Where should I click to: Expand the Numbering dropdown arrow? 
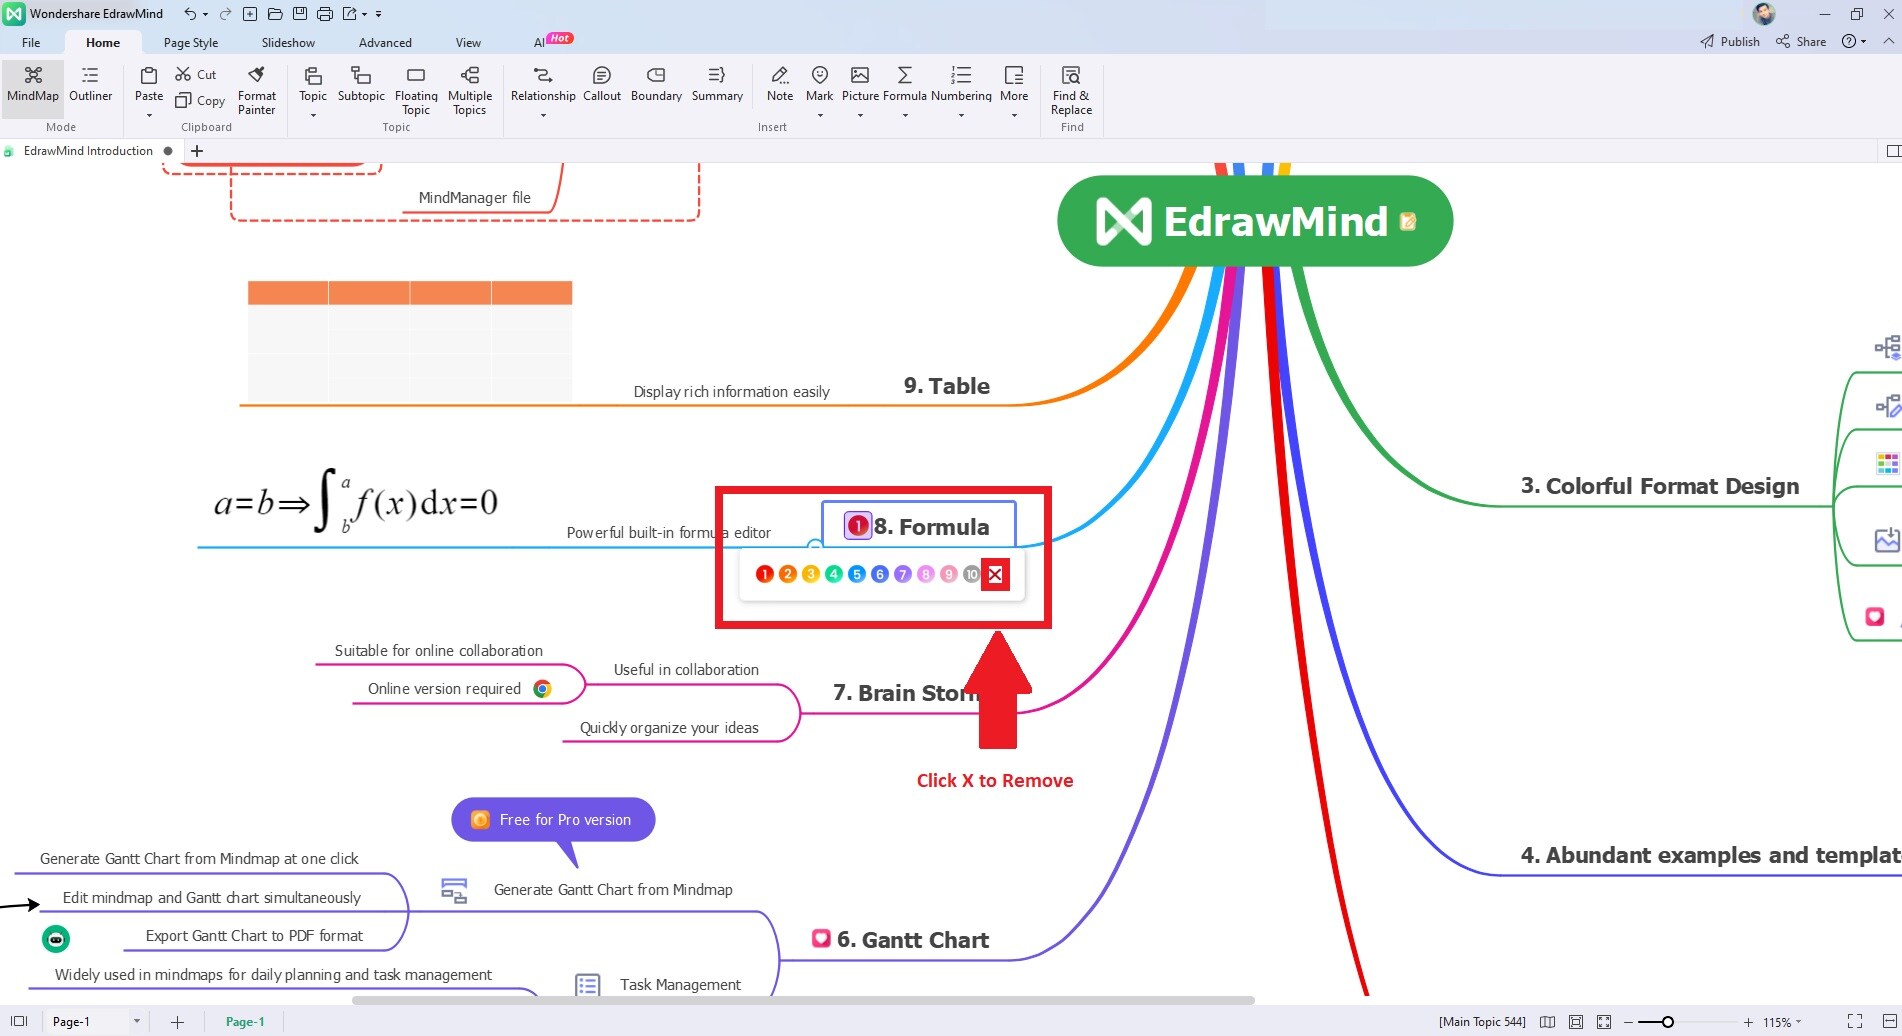pyautogui.click(x=961, y=116)
